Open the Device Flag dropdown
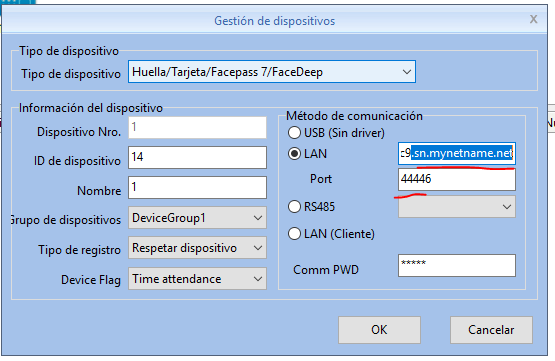Image resolution: width=555 pixels, height=361 pixels. click(197, 279)
